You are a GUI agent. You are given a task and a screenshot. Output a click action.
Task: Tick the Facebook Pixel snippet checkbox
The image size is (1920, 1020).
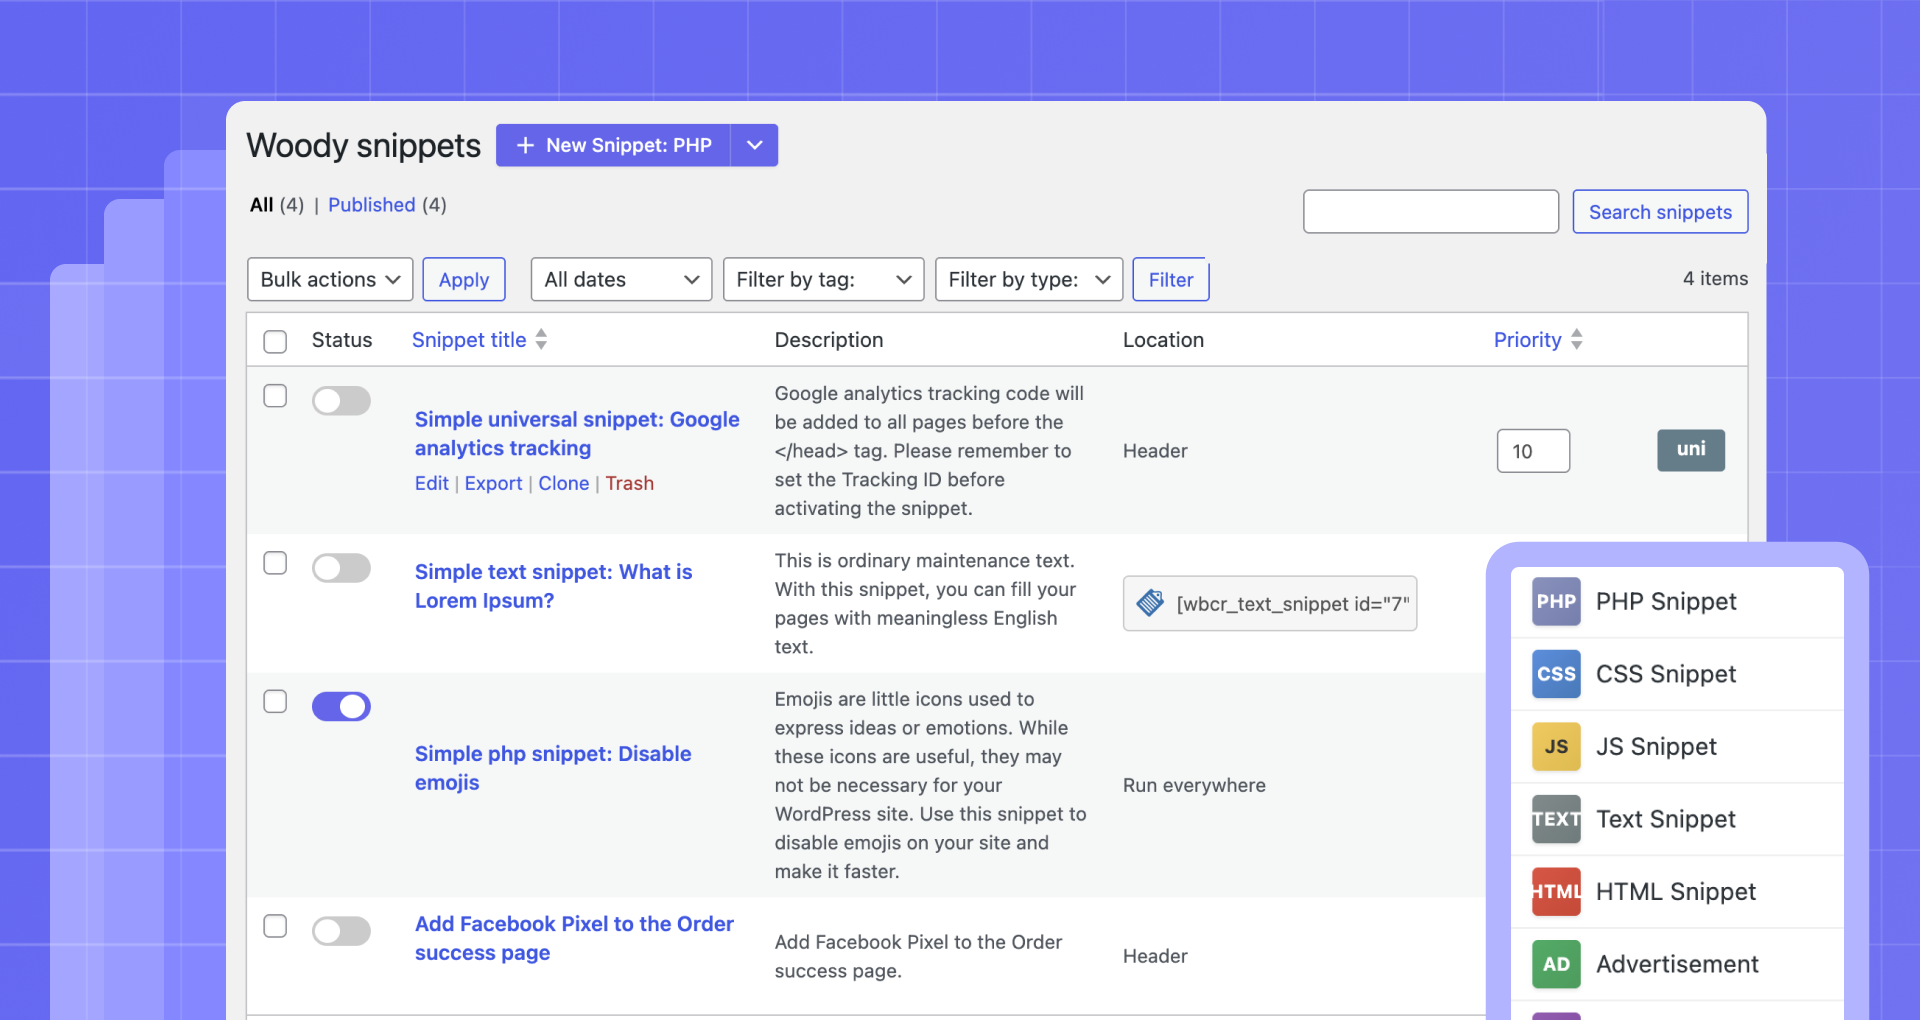point(275,926)
